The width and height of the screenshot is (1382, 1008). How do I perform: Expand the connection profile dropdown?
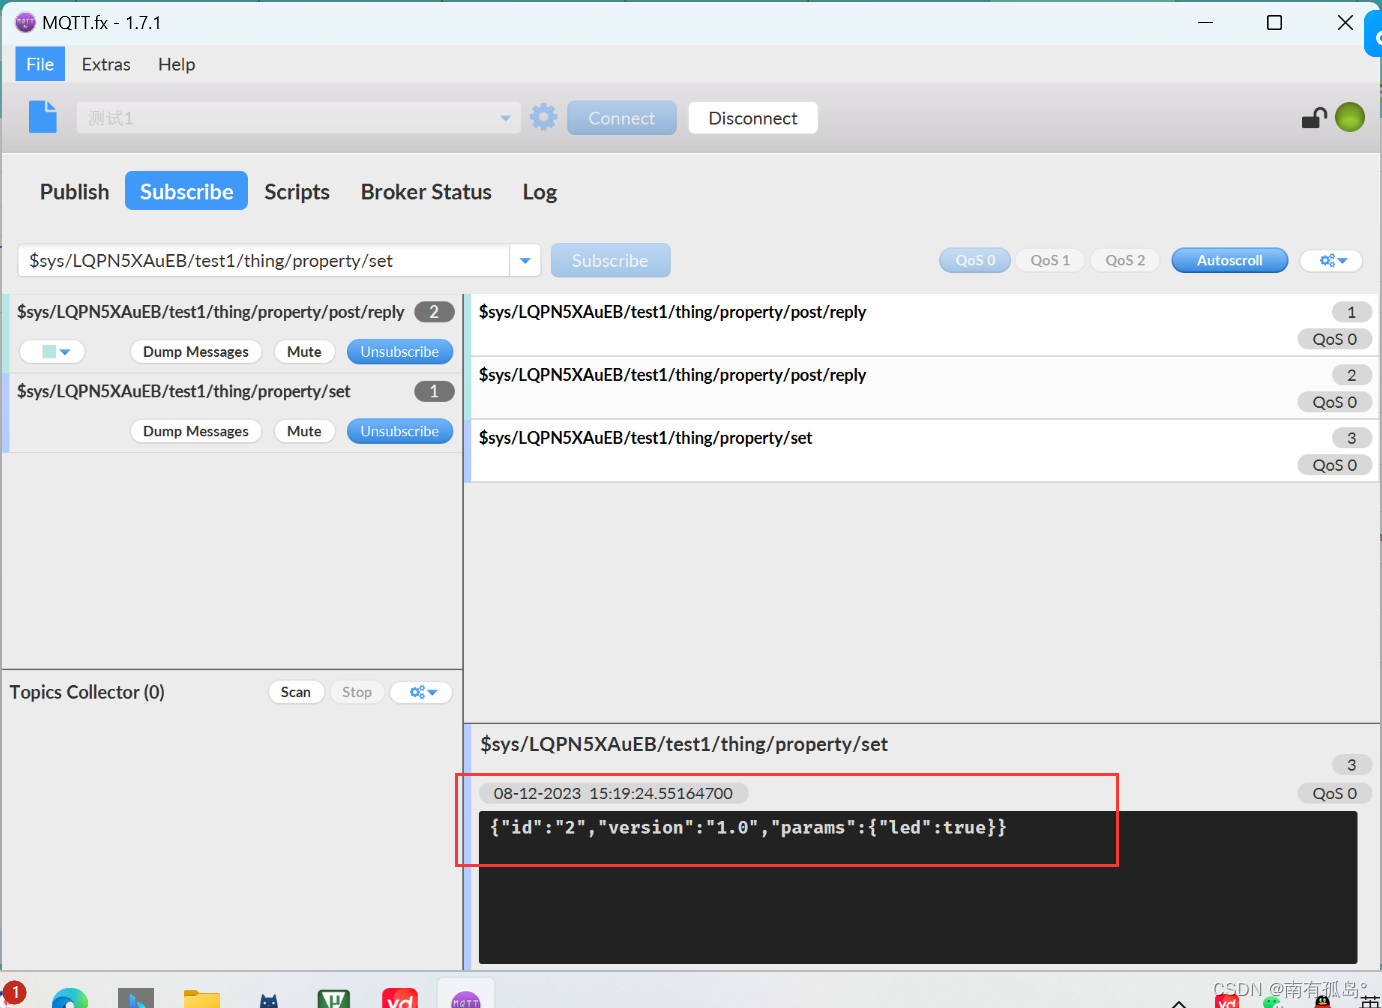point(505,118)
